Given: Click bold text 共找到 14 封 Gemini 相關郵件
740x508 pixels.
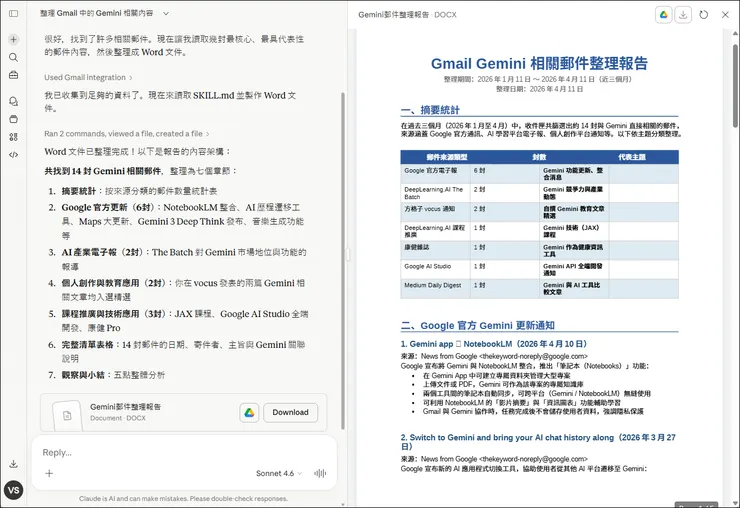Looking at the screenshot, I should pyautogui.click(x=102, y=171).
